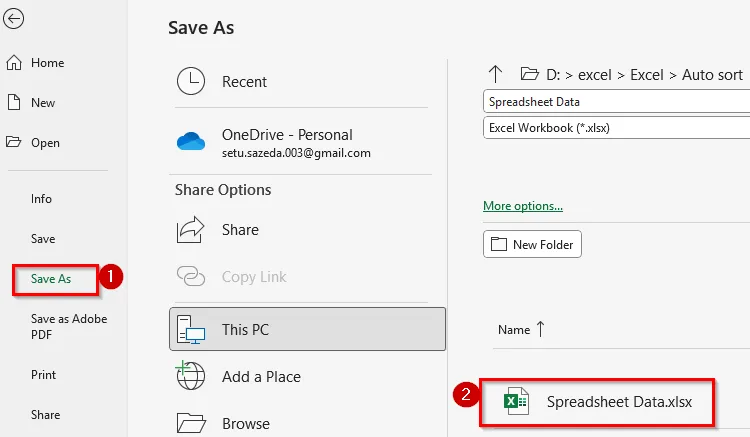Open the Print page
Image resolution: width=750 pixels, height=437 pixels.
point(43,374)
